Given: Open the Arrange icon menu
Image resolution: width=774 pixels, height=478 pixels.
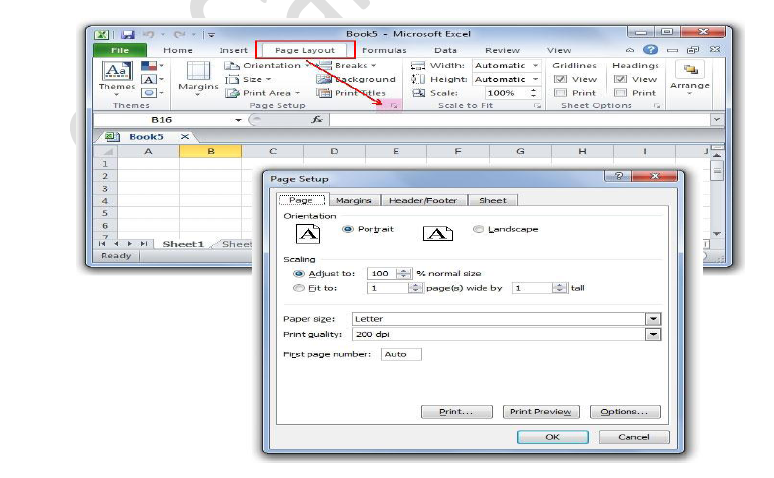Looking at the screenshot, I should (x=690, y=74).
